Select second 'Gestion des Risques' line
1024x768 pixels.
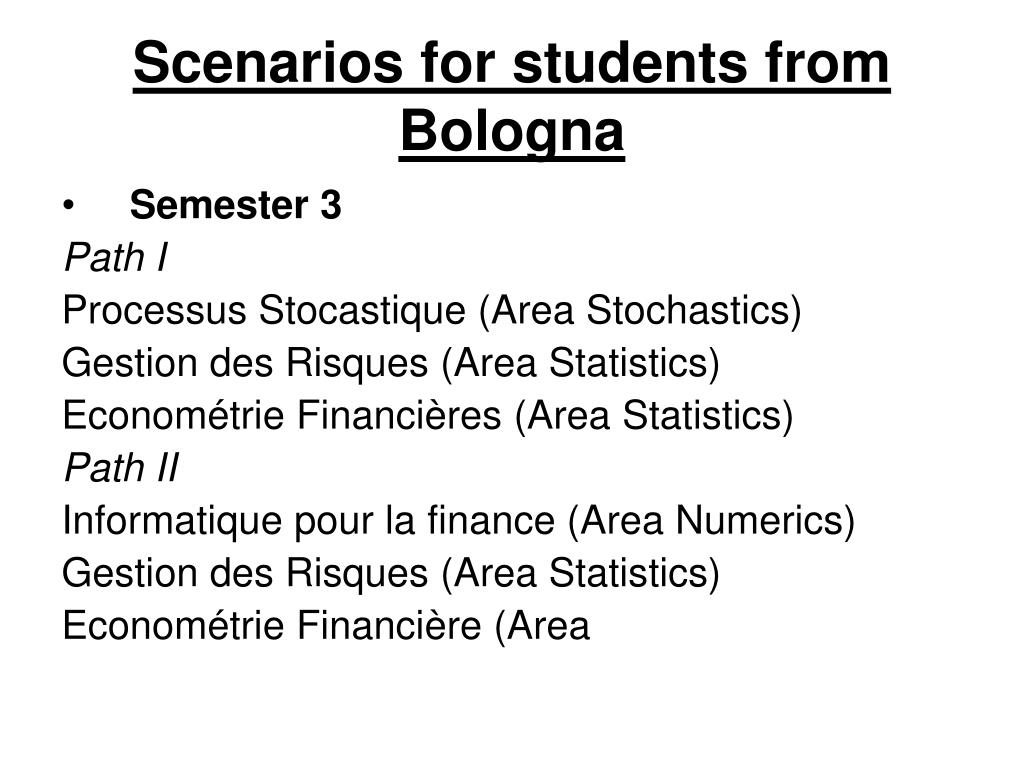[391, 573]
